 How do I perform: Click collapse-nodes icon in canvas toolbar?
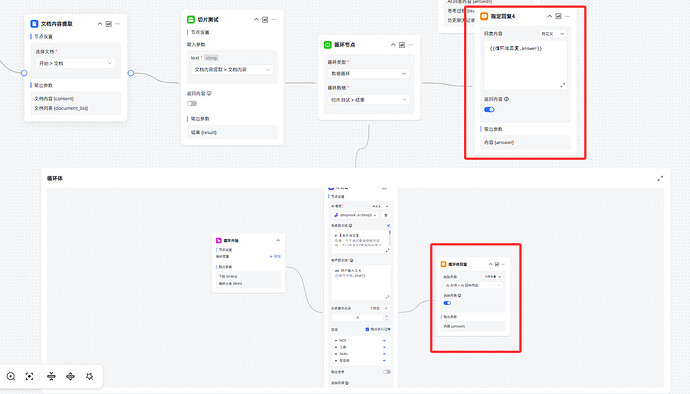[51, 376]
